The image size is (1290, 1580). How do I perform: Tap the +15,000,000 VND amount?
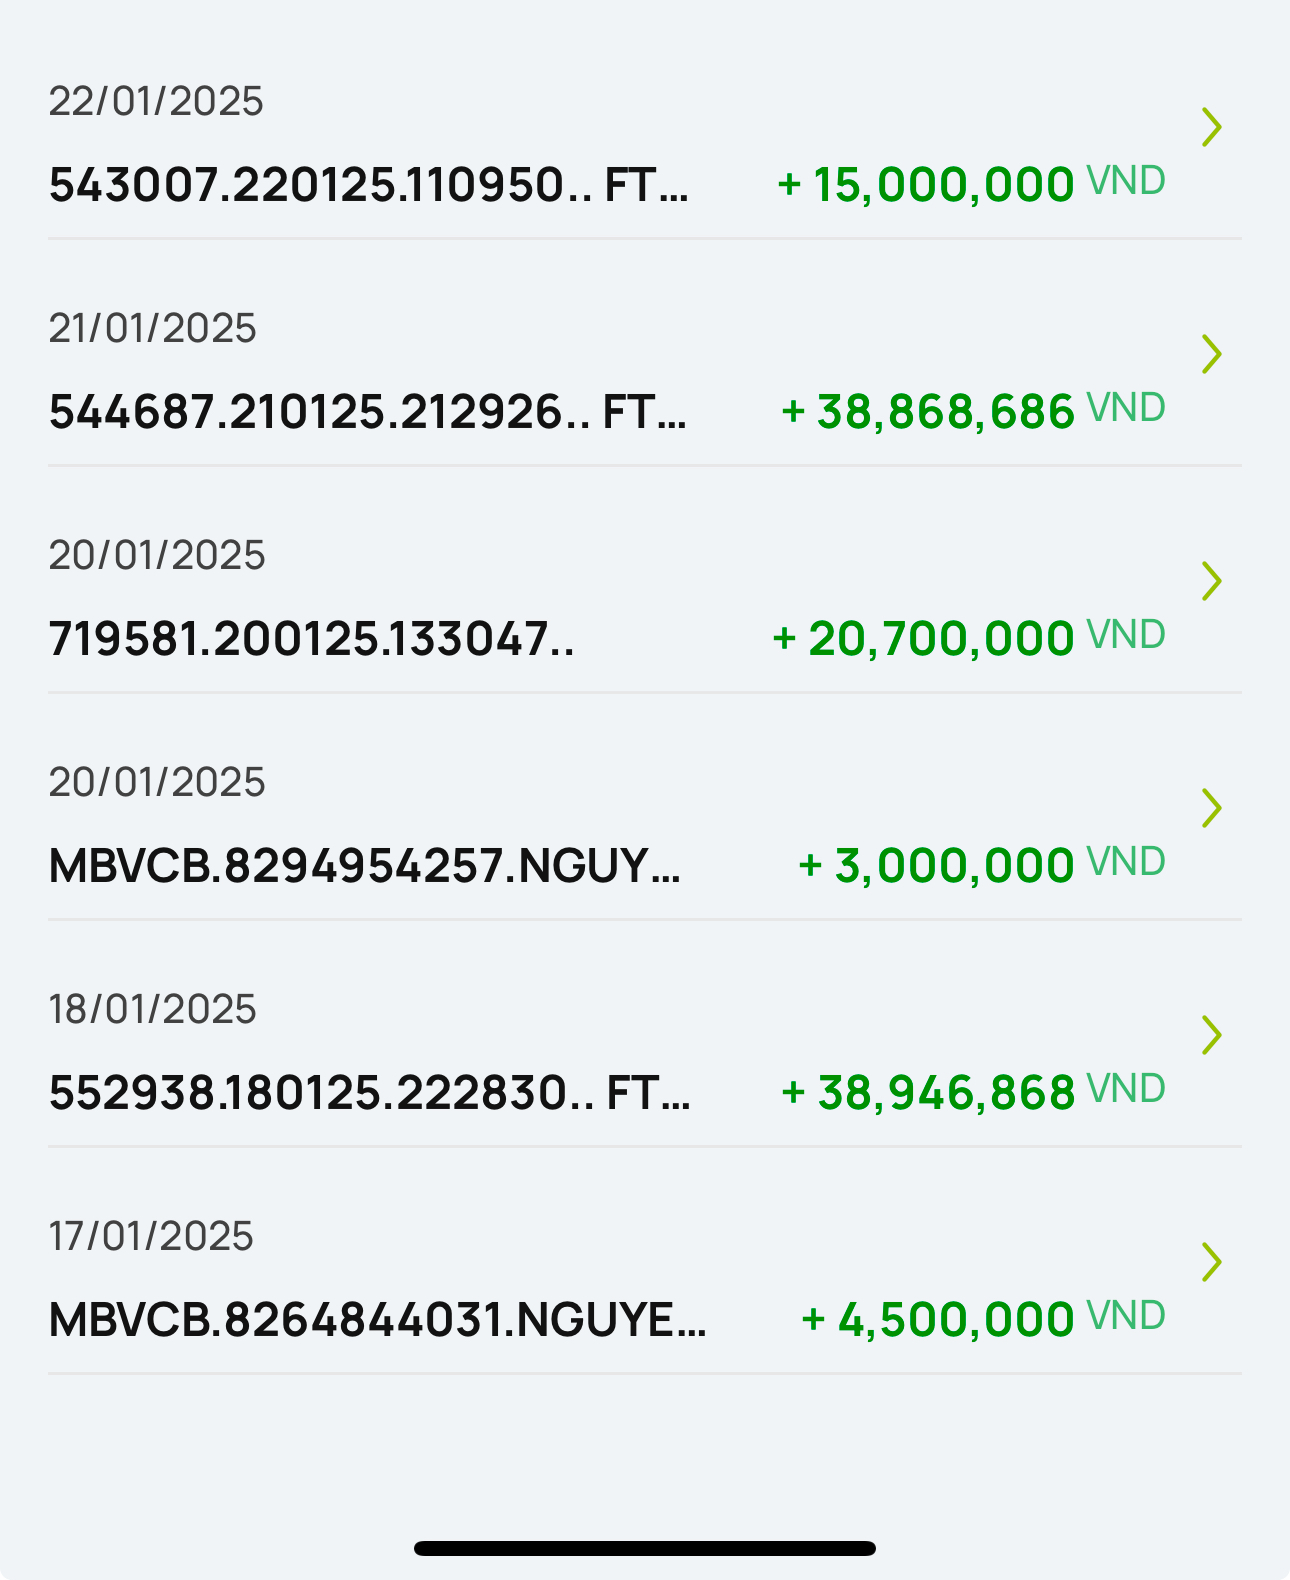[970, 185]
